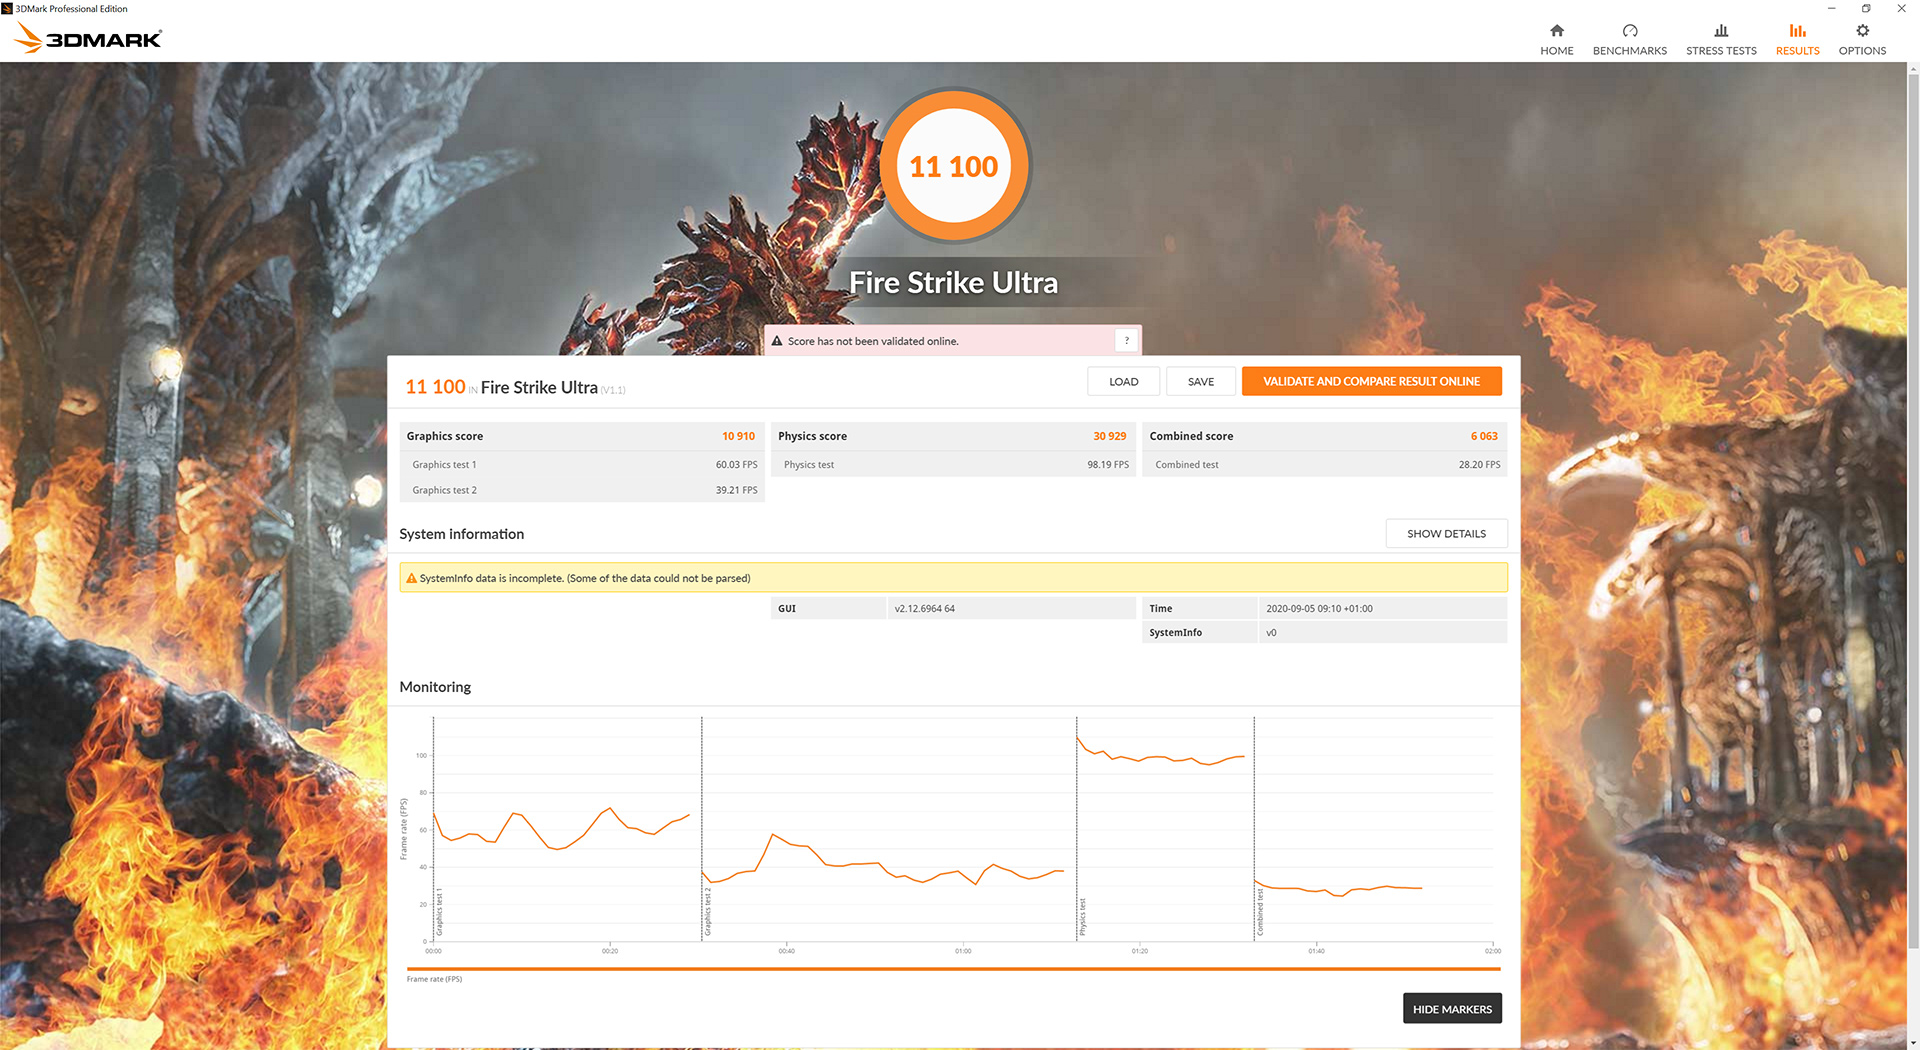Go to the Home icon
The width and height of the screenshot is (1920, 1050).
(1556, 31)
